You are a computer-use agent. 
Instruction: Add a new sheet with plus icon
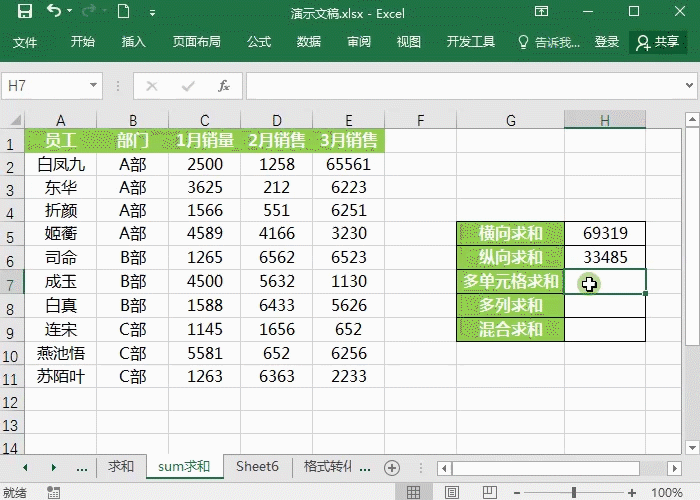[392, 468]
